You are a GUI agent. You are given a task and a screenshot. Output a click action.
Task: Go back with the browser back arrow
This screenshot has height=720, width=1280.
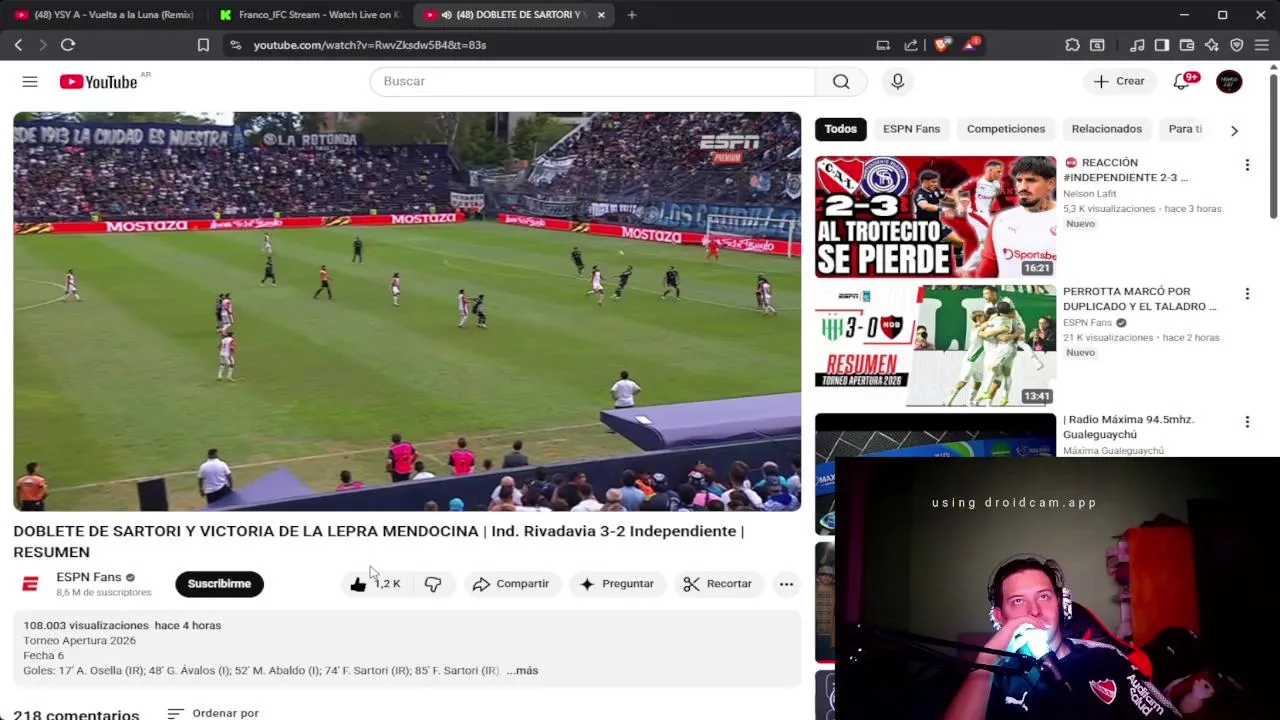coord(18,45)
